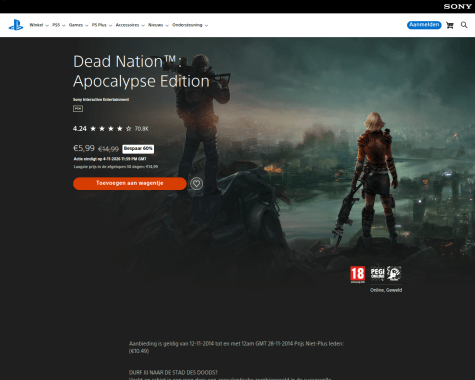This screenshot has width=475, height=380.
Task: Open the 4.24 star rating
Action: pos(102,129)
